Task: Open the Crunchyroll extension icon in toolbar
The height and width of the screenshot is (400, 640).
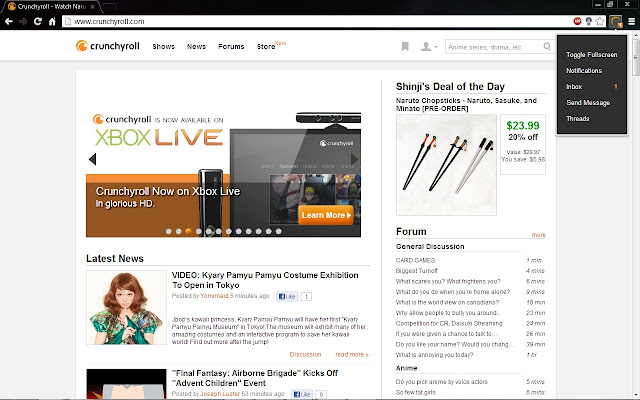Action: pos(616,21)
